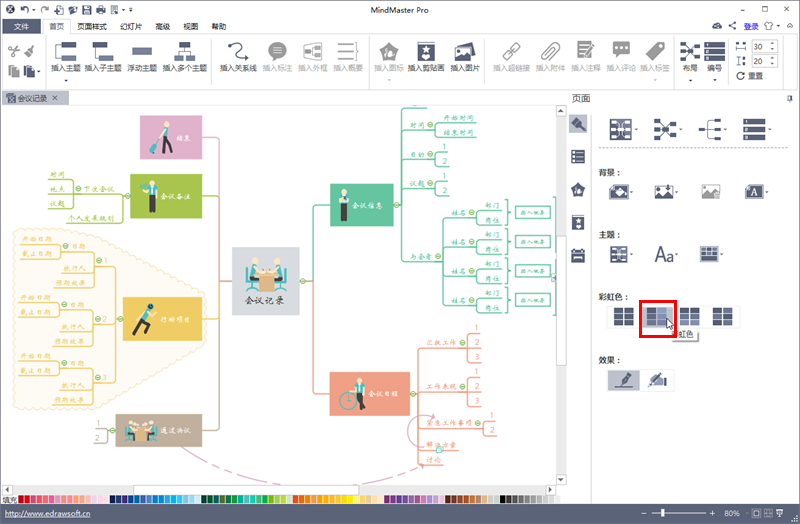Switch to the 视图 tab
This screenshot has height=524, width=800.
(x=190, y=27)
